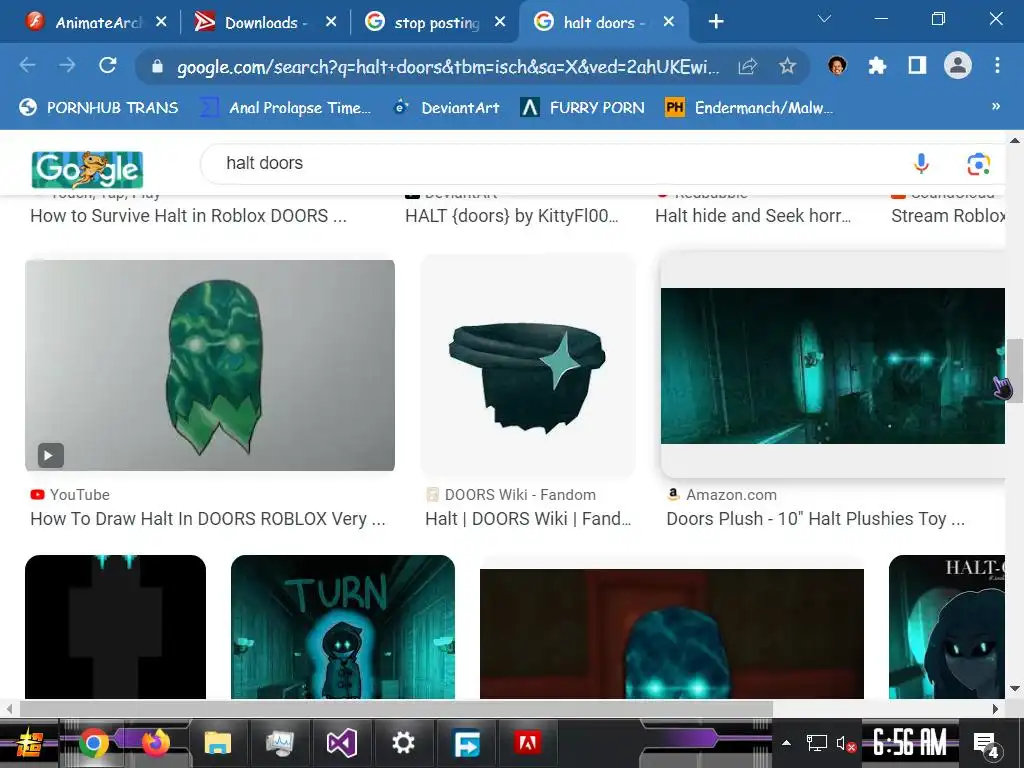The image size is (1024, 768).
Task: Open Adobe app from taskbar
Action: (x=527, y=743)
